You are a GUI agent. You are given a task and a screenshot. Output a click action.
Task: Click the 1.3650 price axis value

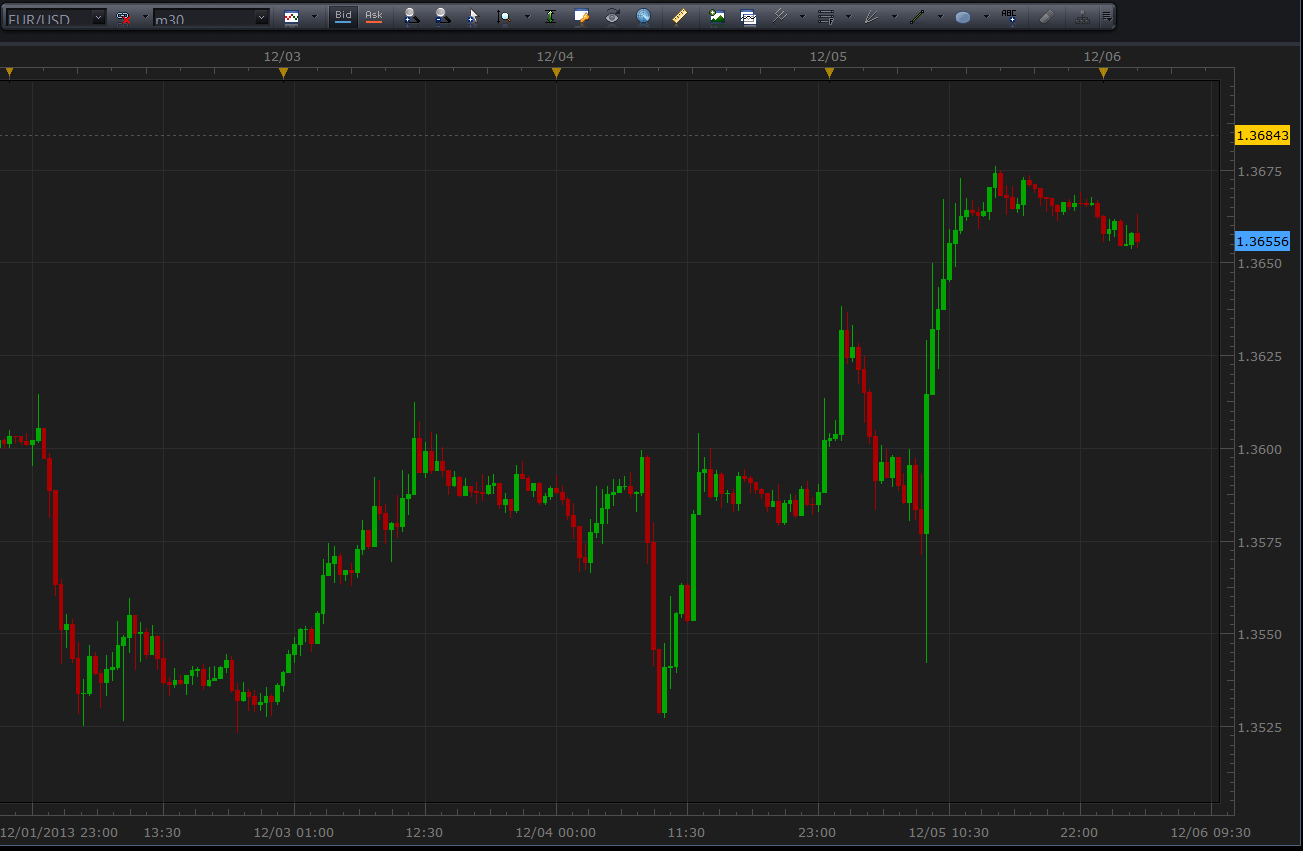(1260, 263)
